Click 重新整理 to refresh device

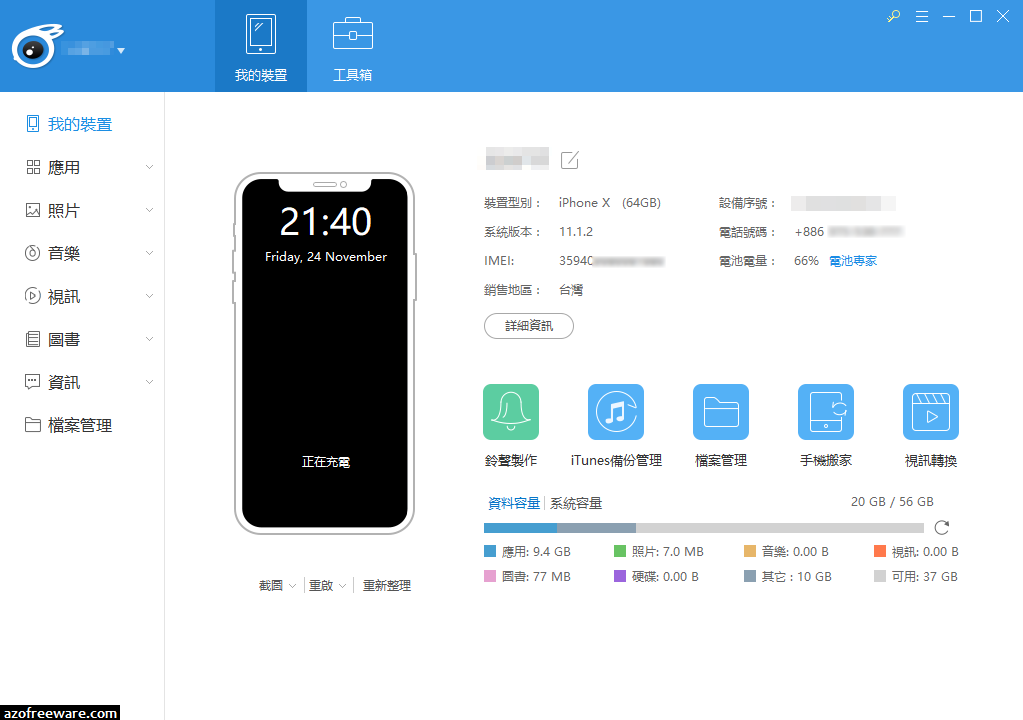click(x=387, y=586)
